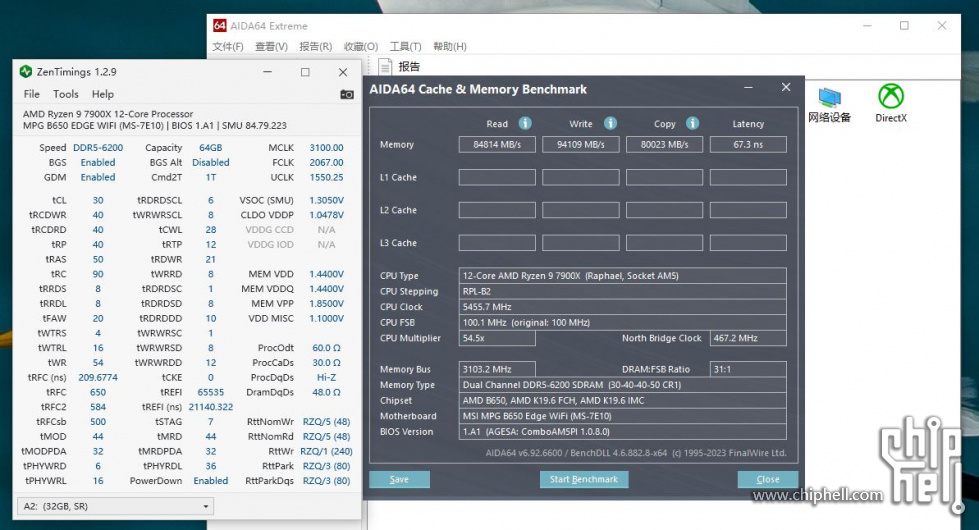Click the PowerDown value Enabled
Viewport: 979px width, 530px height.
tap(210, 481)
